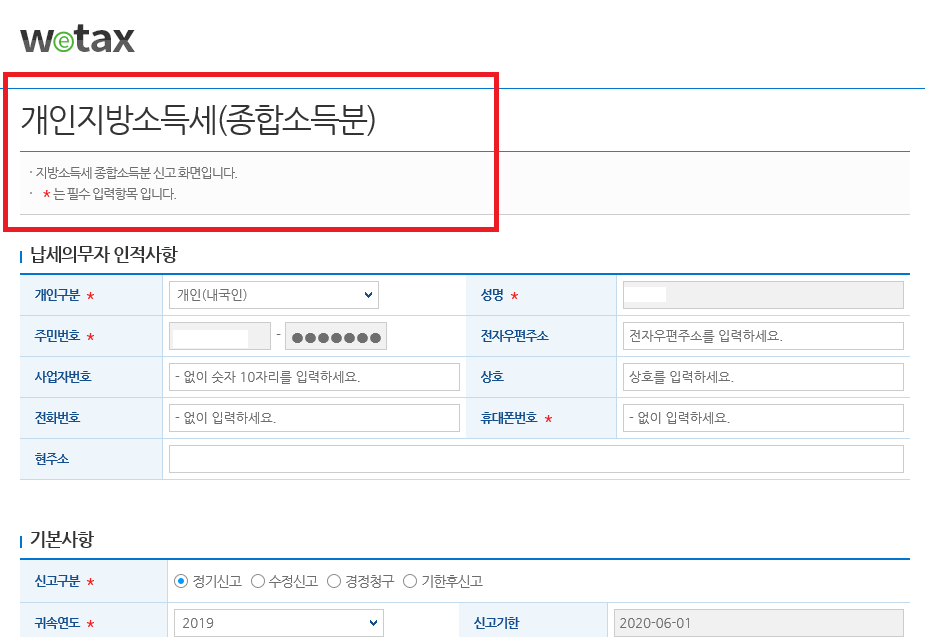Click the 현주소 field label
This screenshot has height=637, width=925.
click(51, 459)
